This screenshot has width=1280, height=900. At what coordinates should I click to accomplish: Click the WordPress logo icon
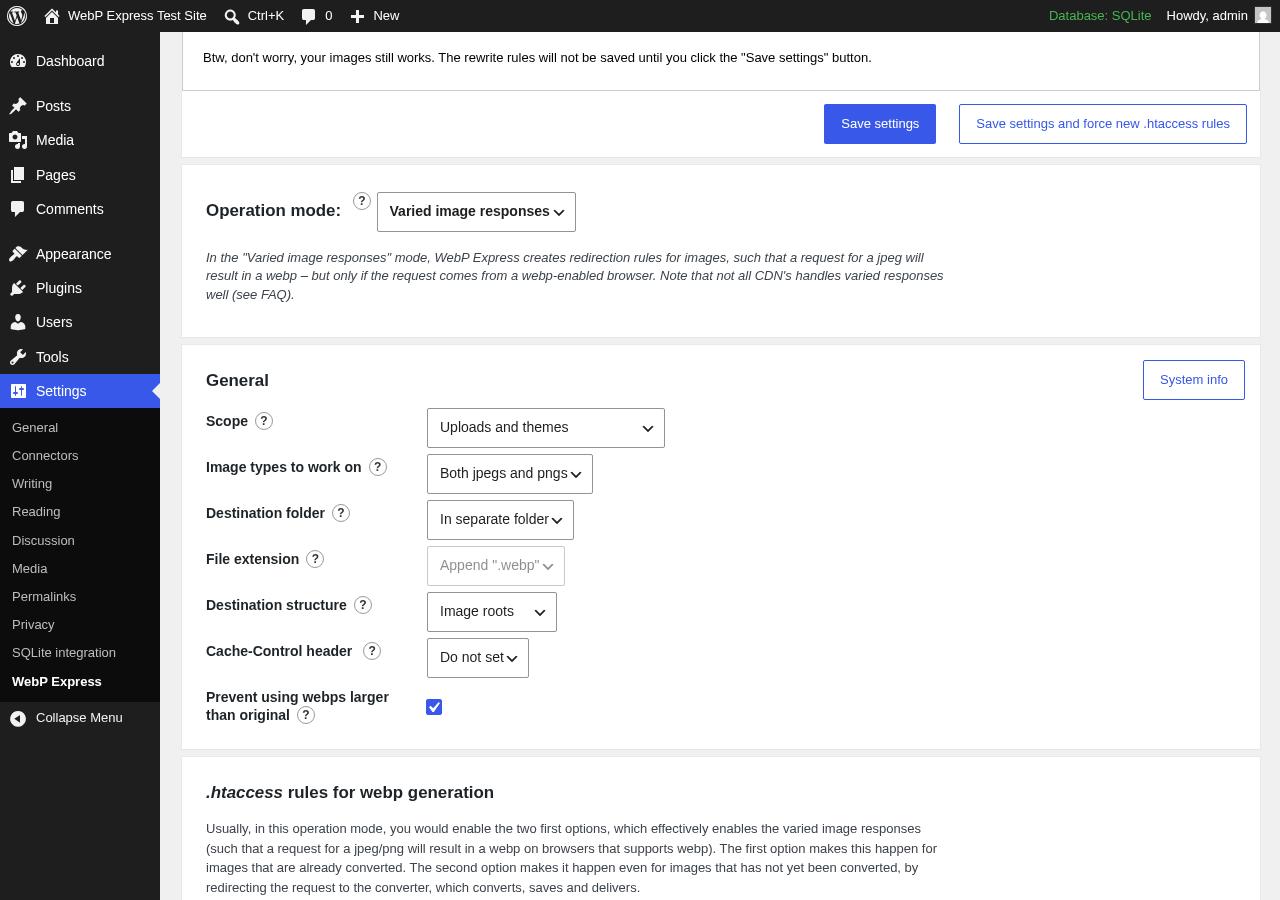coord(17,16)
